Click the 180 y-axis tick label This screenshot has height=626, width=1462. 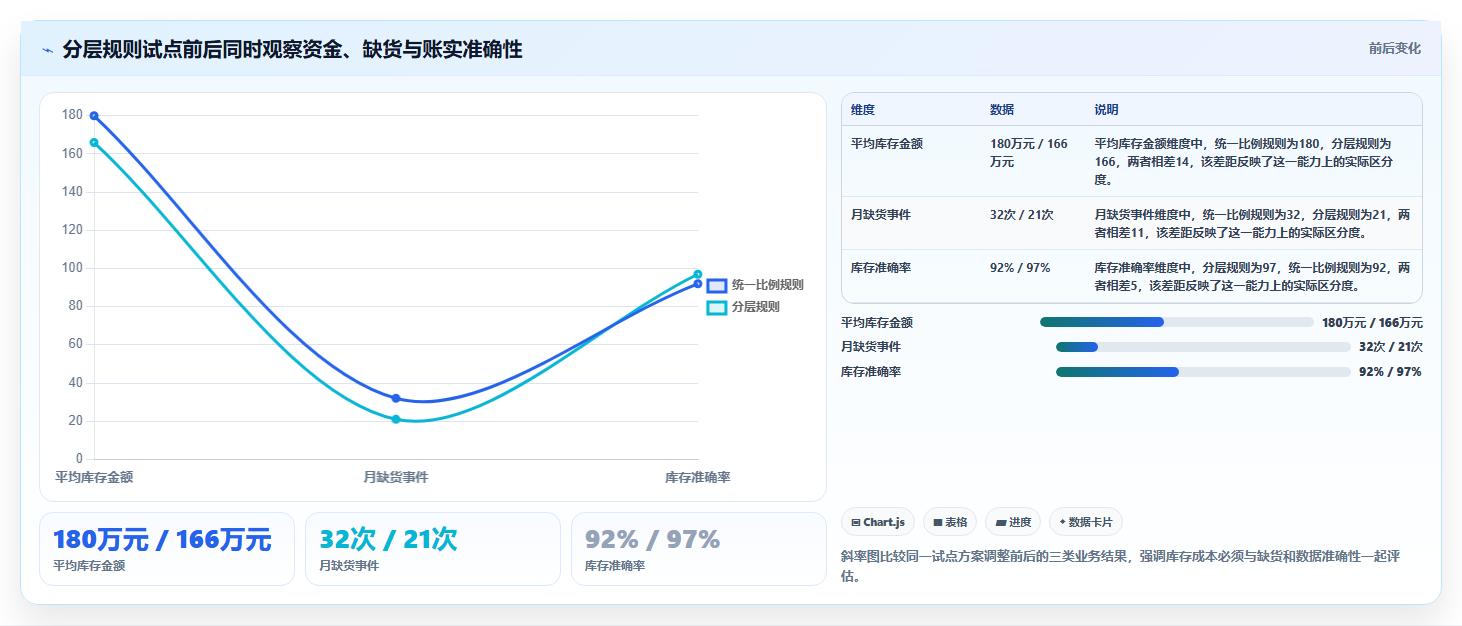[72, 115]
